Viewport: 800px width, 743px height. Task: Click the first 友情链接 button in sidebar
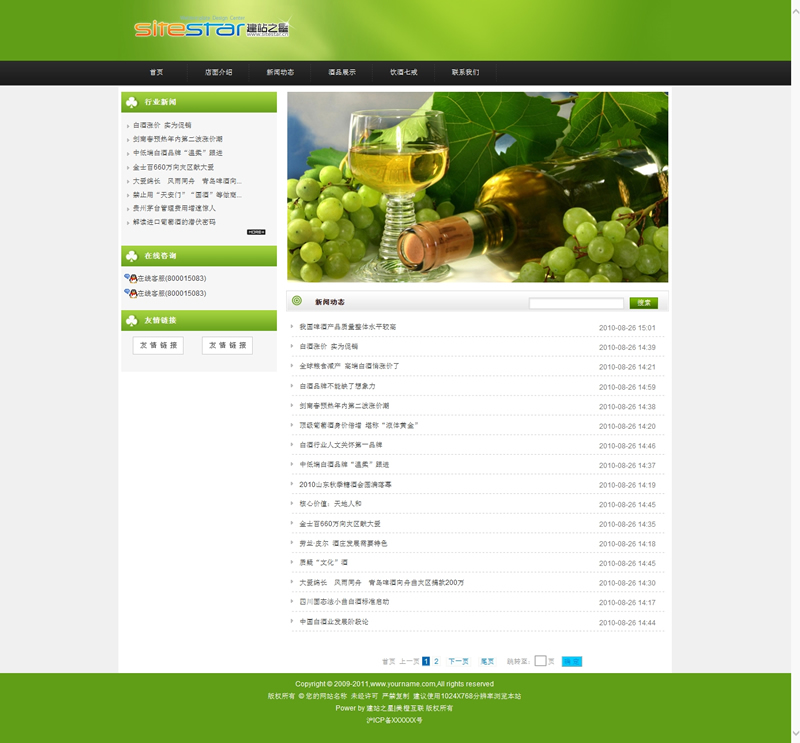click(x=158, y=345)
